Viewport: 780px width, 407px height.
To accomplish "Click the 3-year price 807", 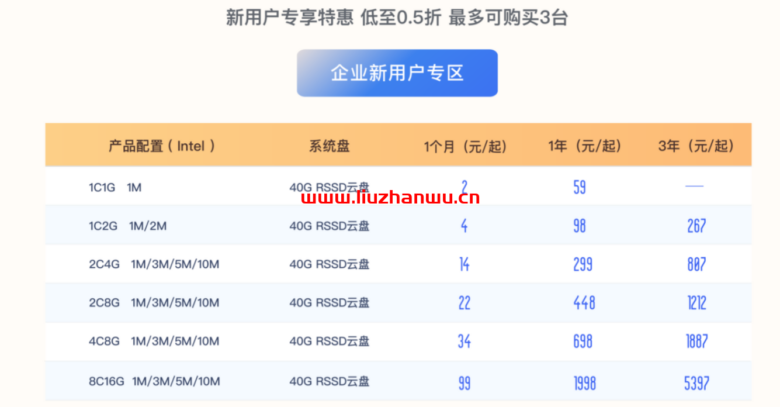I will pyautogui.click(x=696, y=264).
